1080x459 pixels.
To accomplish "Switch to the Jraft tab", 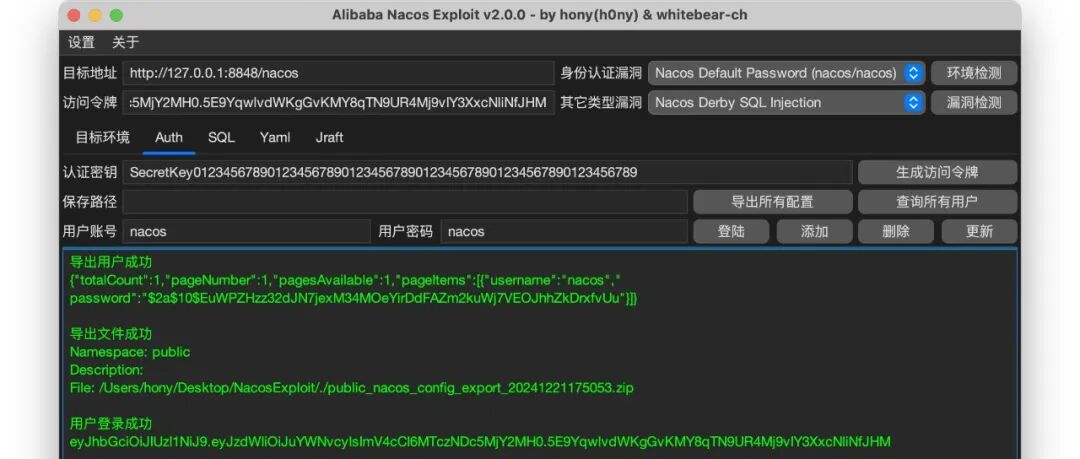I will click(x=329, y=137).
